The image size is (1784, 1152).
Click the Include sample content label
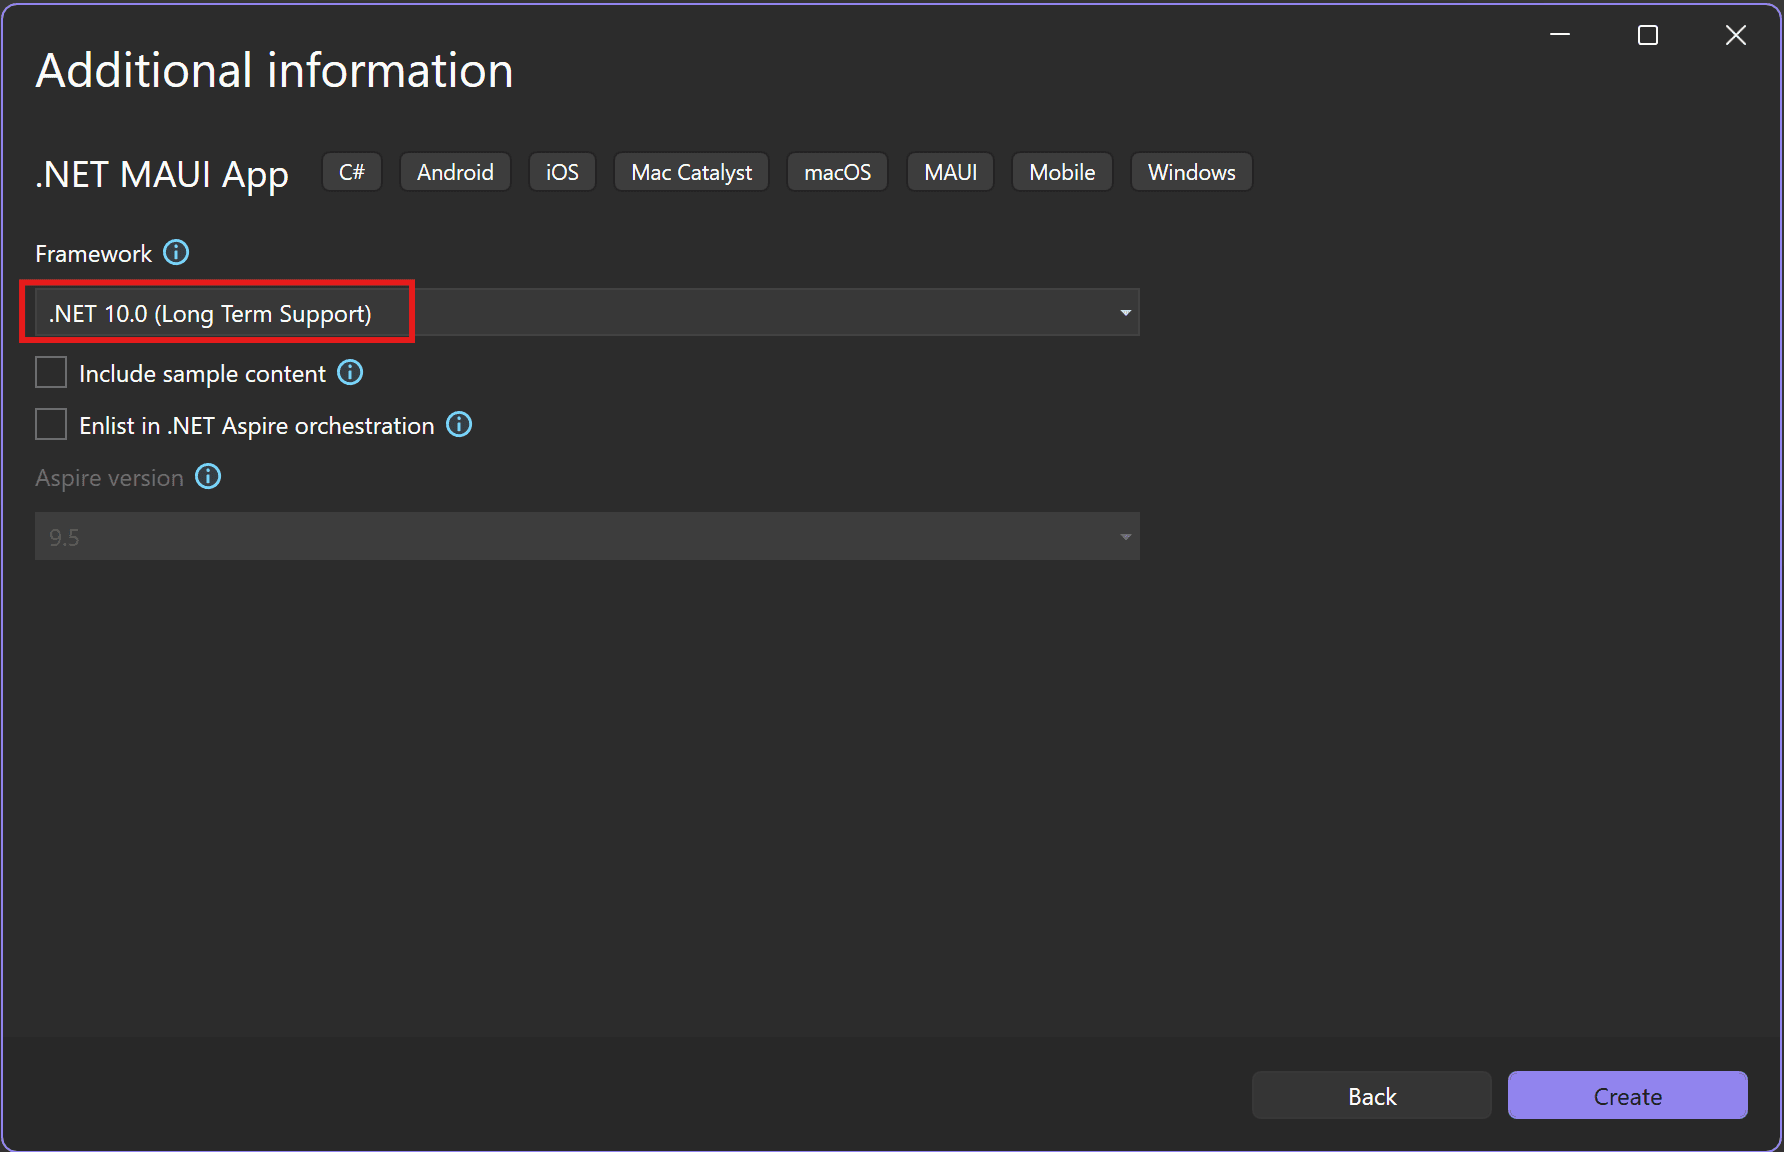click(202, 373)
